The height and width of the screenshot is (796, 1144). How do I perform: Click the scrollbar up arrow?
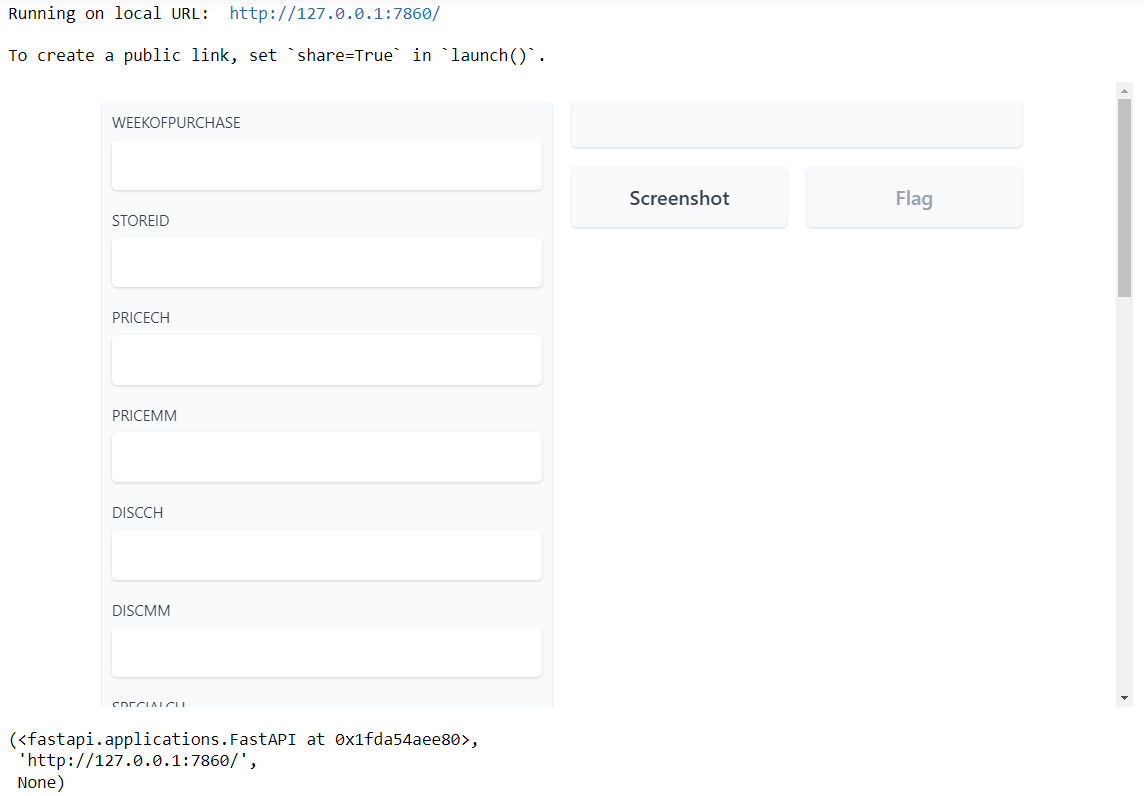coord(1124,91)
